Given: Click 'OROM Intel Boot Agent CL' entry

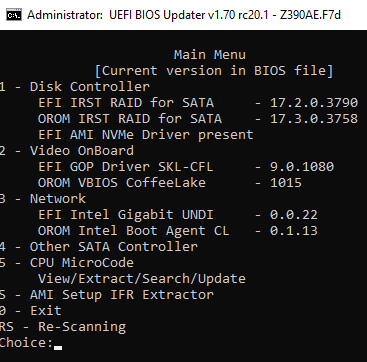Looking at the screenshot, I should [x=134, y=231].
